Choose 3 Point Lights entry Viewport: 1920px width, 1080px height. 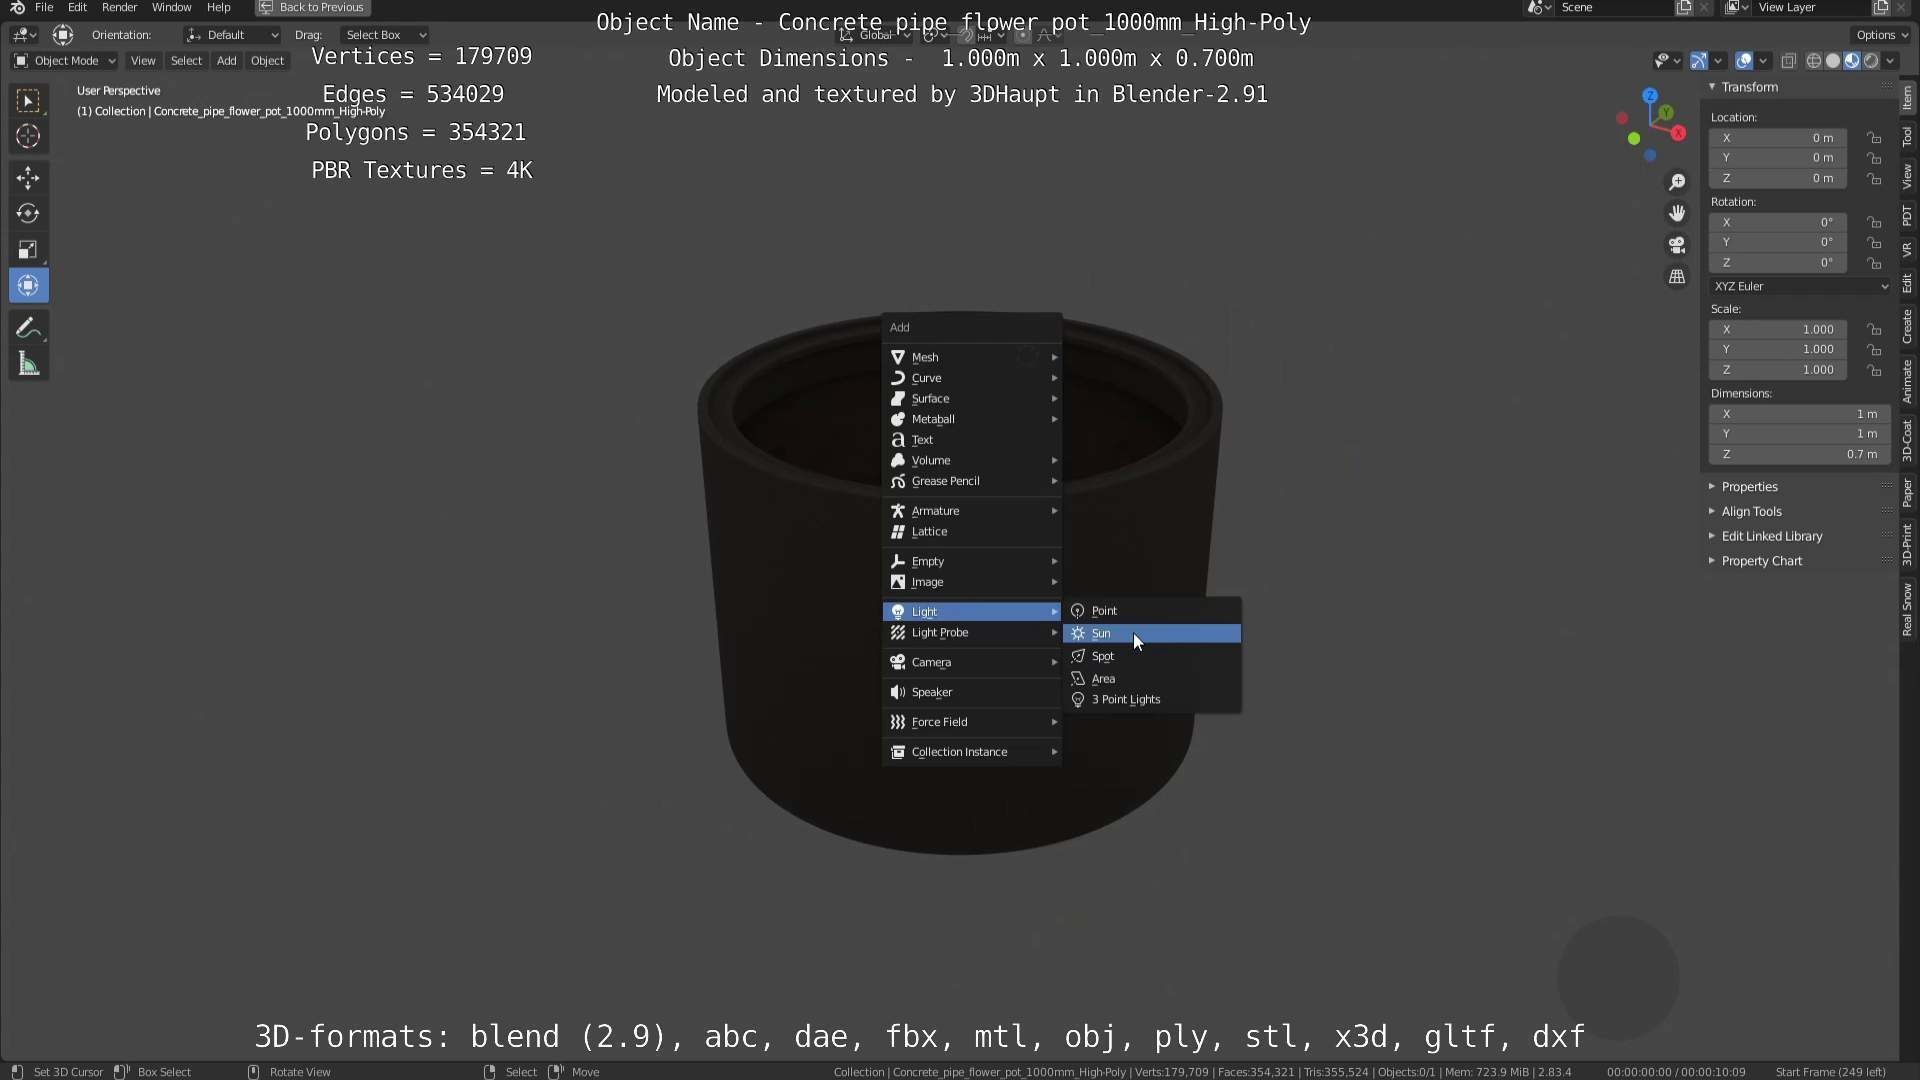pyautogui.click(x=1152, y=699)
